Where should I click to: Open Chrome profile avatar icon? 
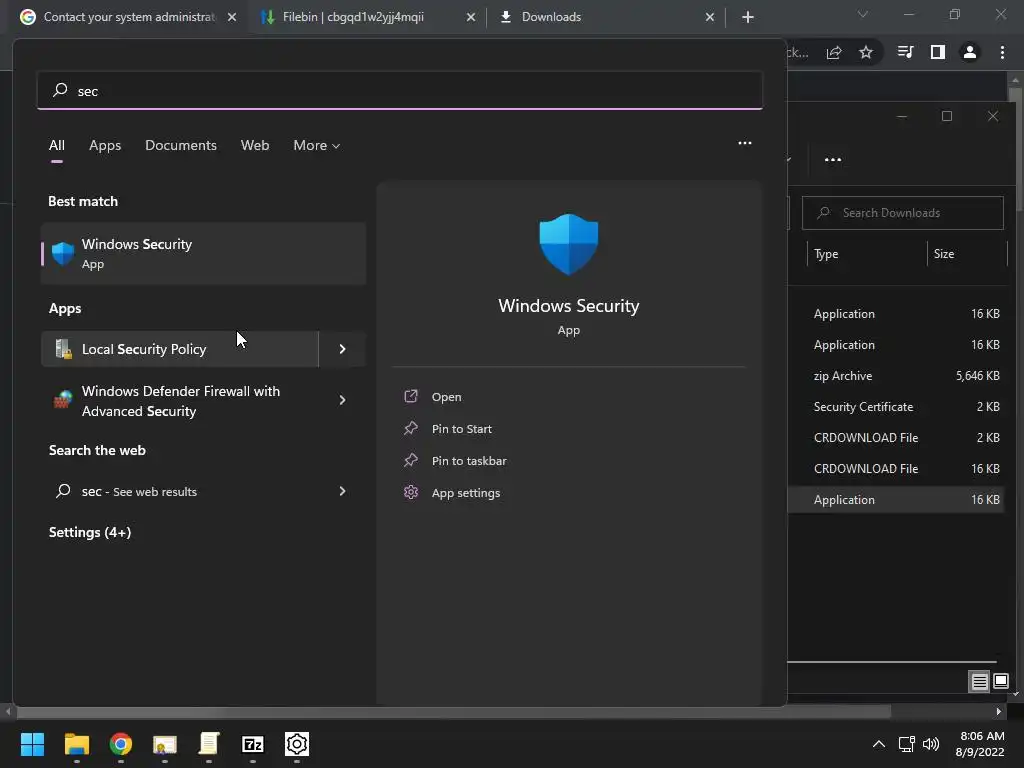pos(970,52)
